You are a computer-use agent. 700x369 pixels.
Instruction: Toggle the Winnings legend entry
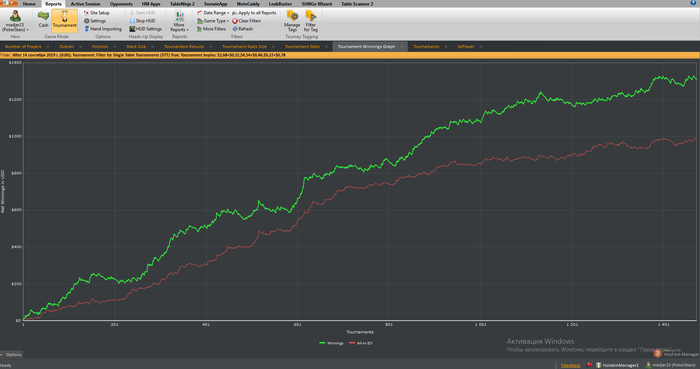click(332, 343)
